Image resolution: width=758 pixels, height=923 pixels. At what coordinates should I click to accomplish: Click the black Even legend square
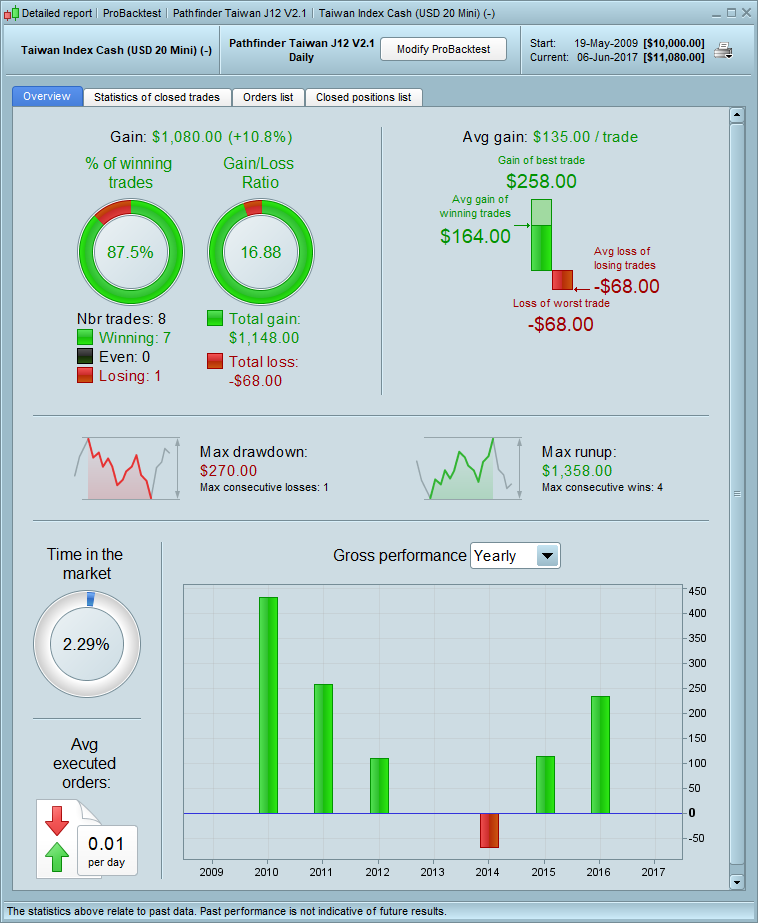(85, 356)
